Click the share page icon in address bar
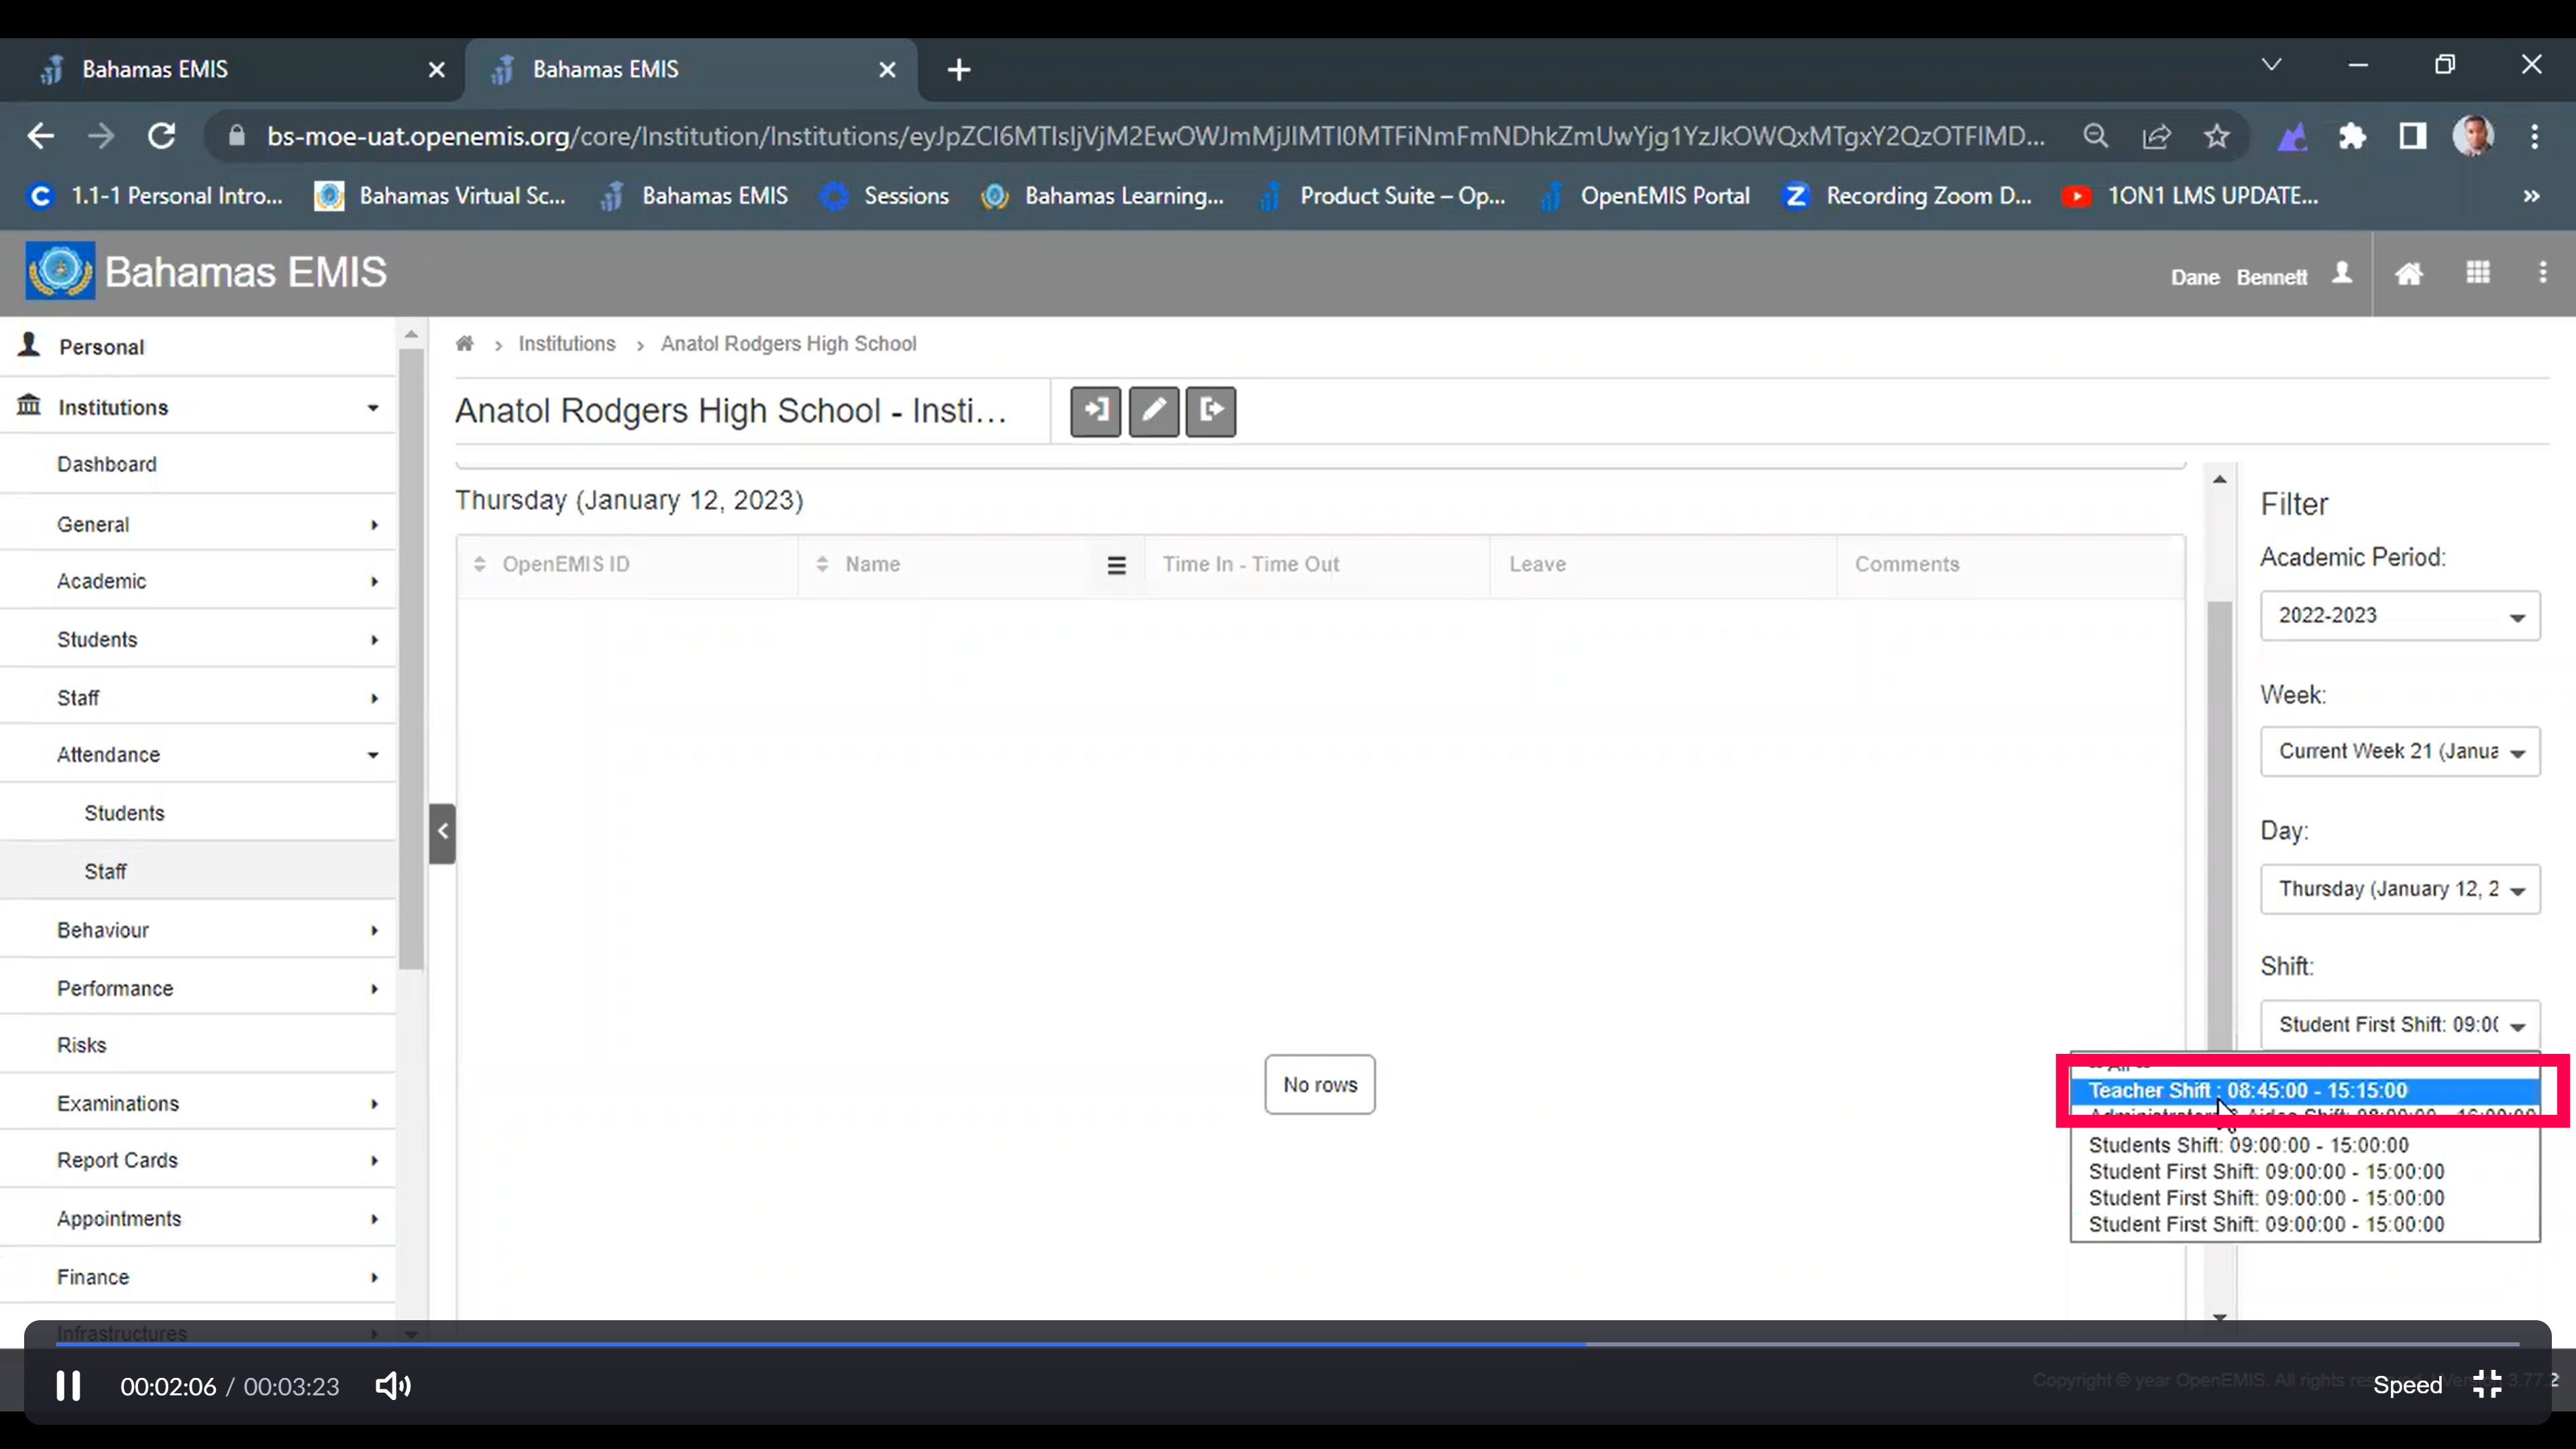Image resolution: width=2576 pixels, height=1449 pixels. point(2156,137)
